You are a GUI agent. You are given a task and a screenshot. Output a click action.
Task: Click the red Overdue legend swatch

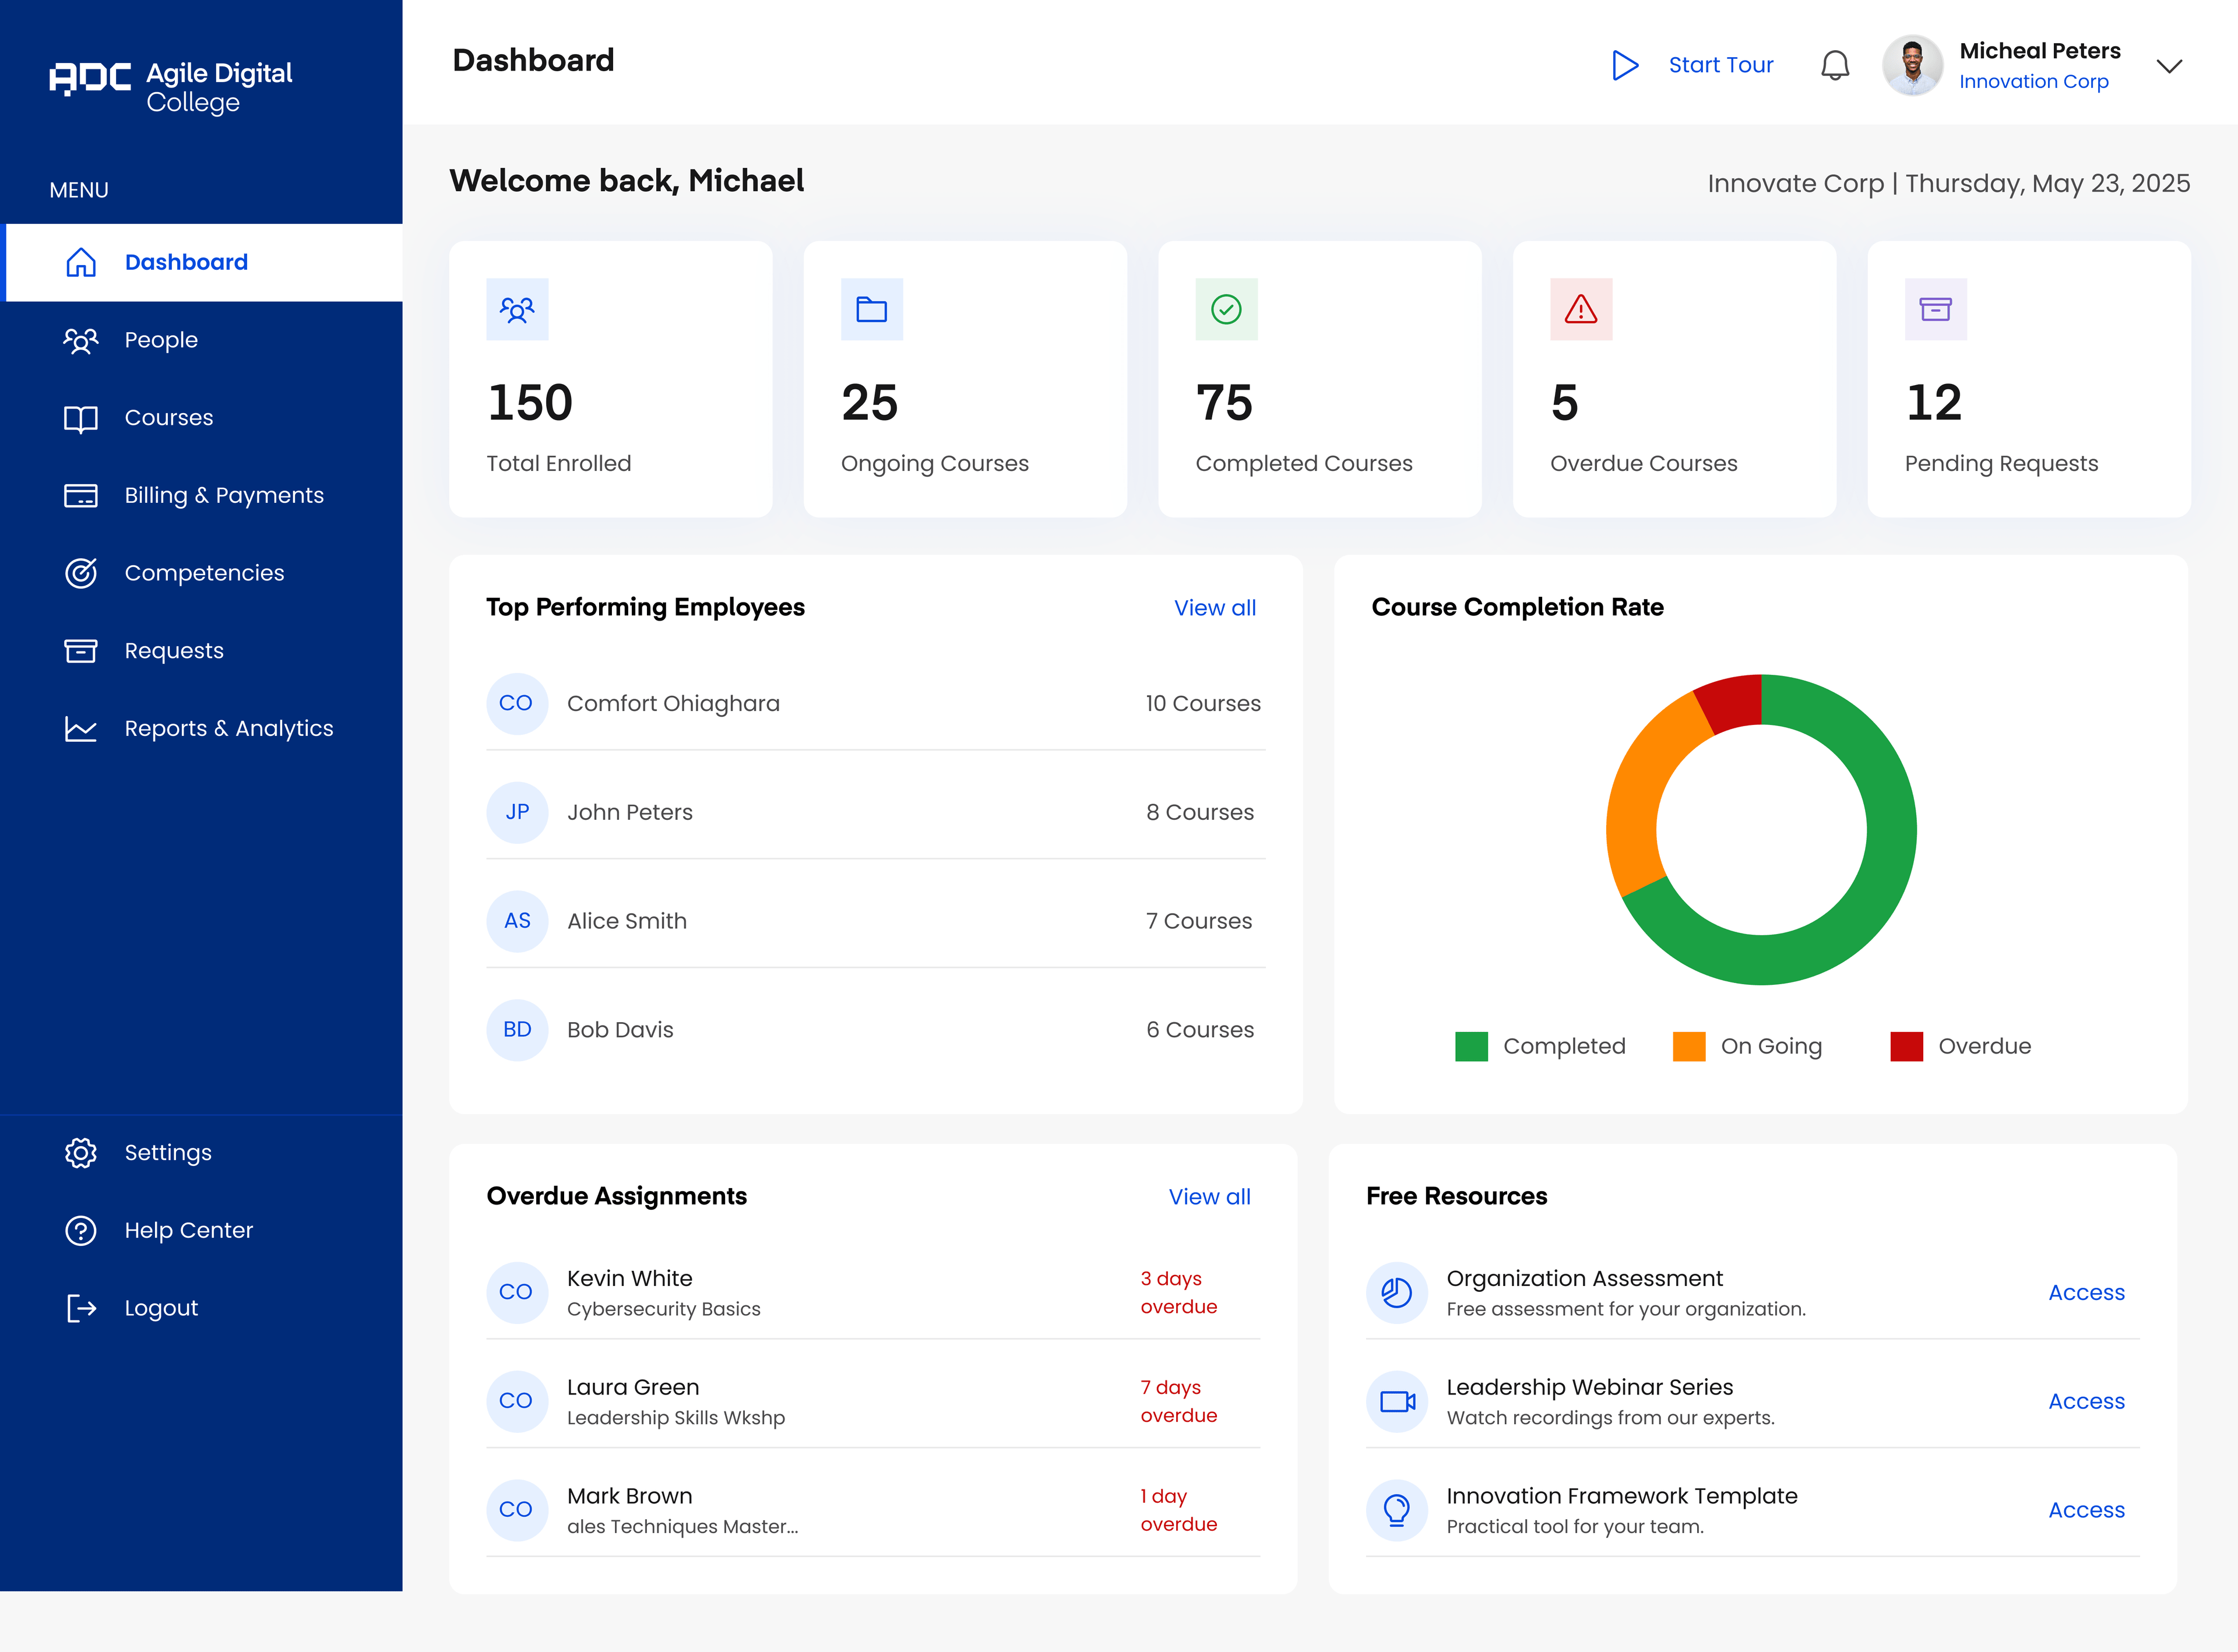1907,1047
